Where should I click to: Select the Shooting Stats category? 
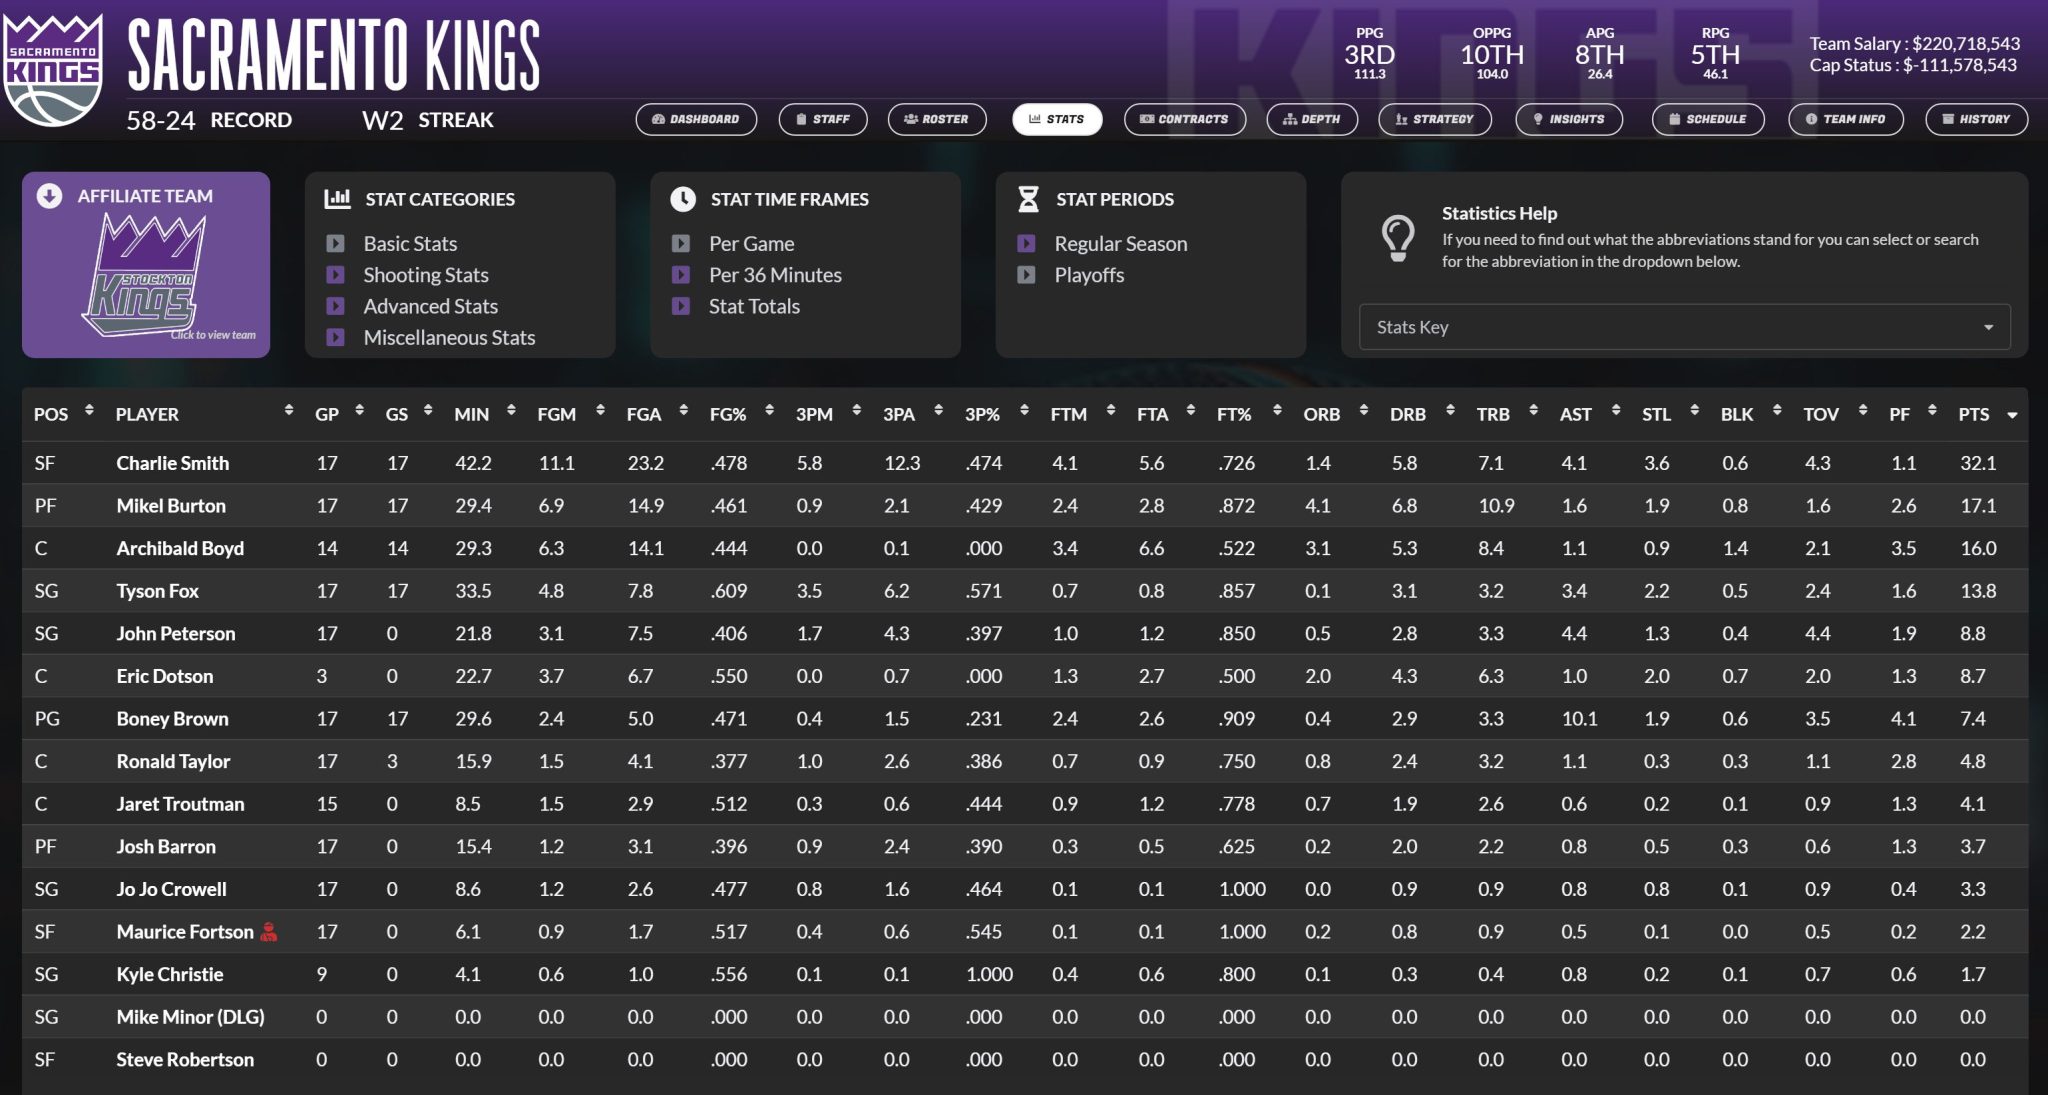coord(425,275)
